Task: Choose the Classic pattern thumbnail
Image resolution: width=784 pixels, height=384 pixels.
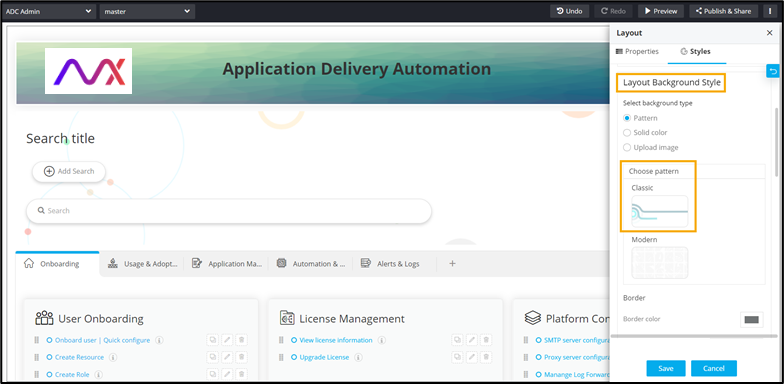Action: click(660, 212)
